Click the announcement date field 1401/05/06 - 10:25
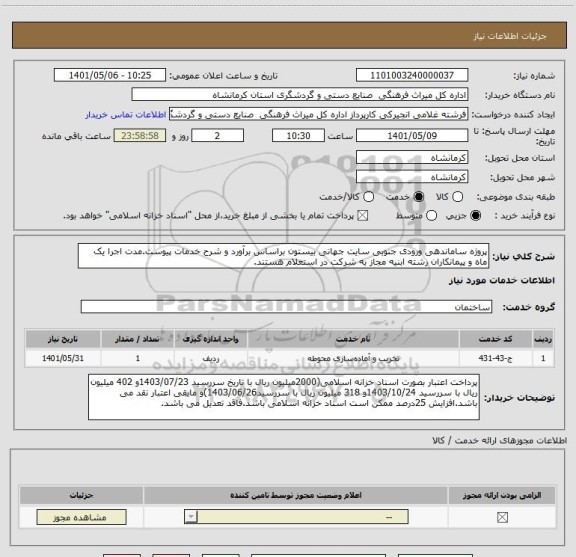576x557 pixels. [x=110, y=75]
